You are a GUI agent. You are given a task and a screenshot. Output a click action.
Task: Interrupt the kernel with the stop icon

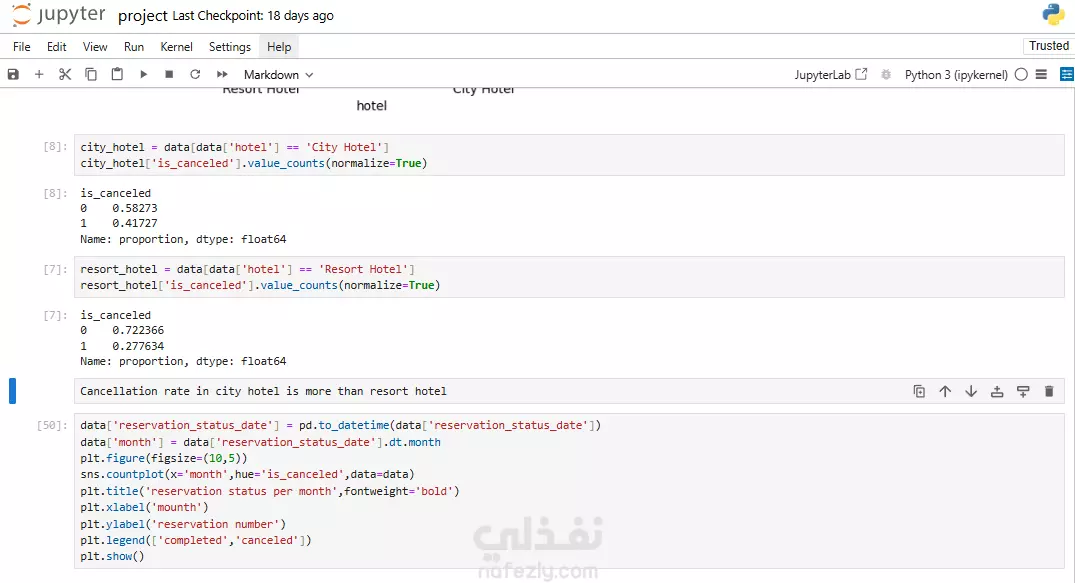point(169,74)
